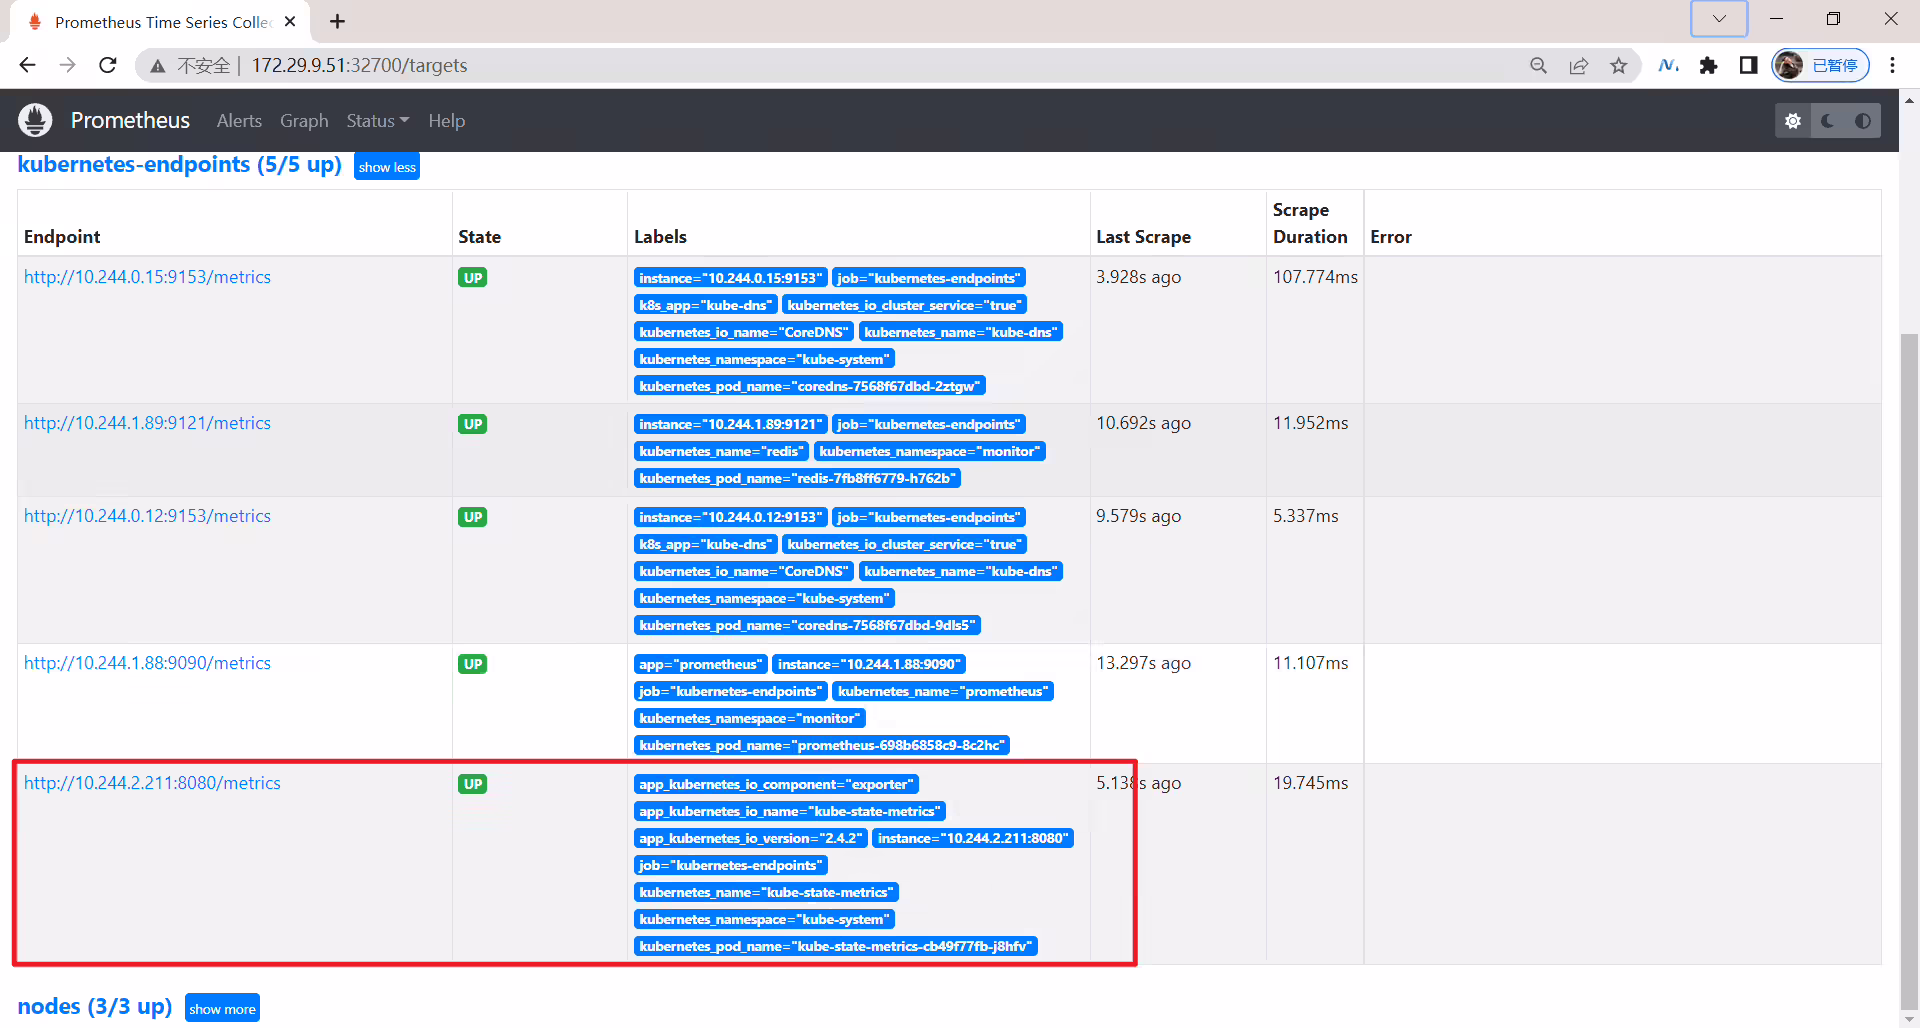
Task: Click the kubernetes-endpoints (5/5 up) heading link
Action: pyautogui.click(x=180, y=165)
